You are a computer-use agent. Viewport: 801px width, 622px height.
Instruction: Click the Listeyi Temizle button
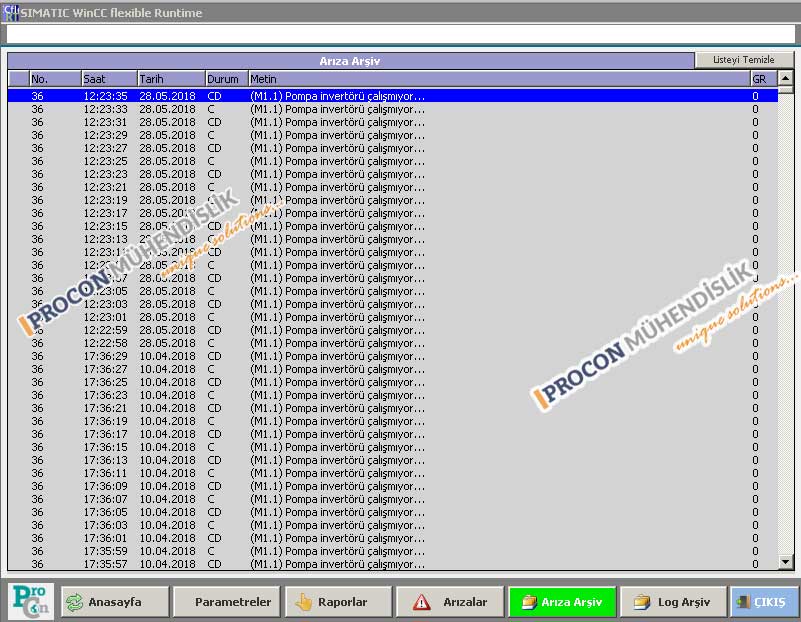[x=744, y=60]
